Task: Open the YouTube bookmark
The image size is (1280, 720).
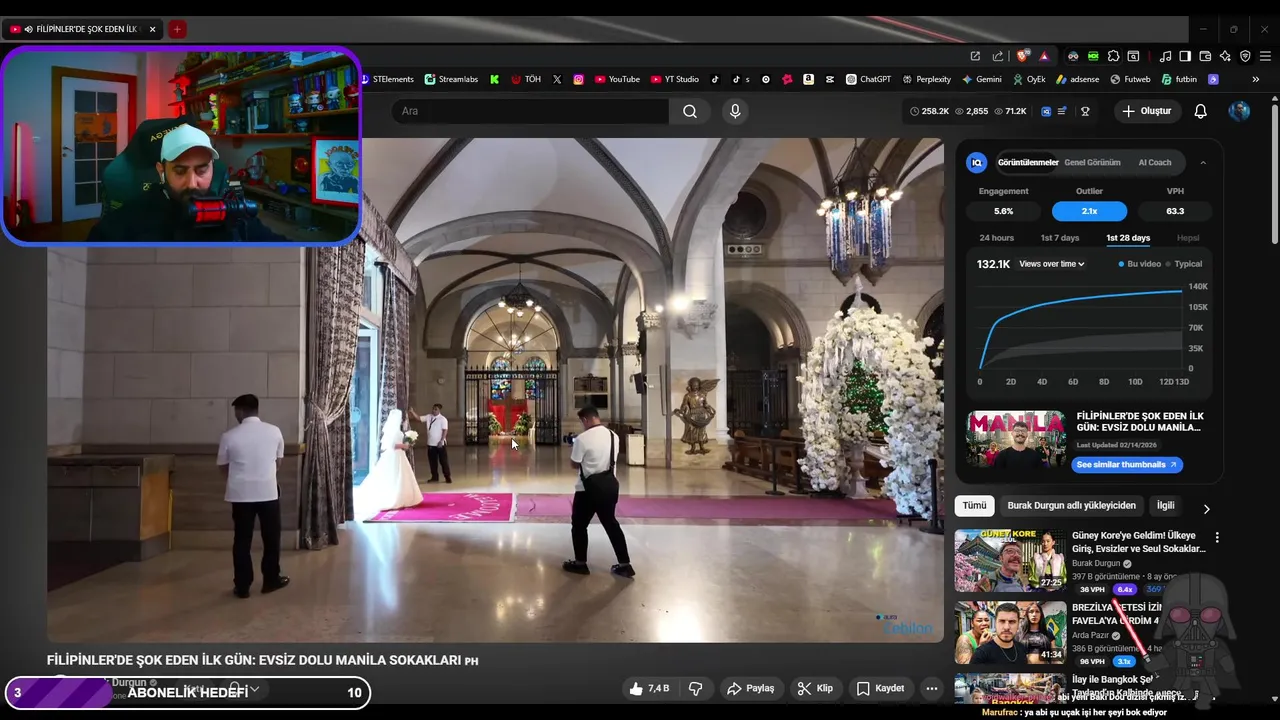Action: coord(617,79)
